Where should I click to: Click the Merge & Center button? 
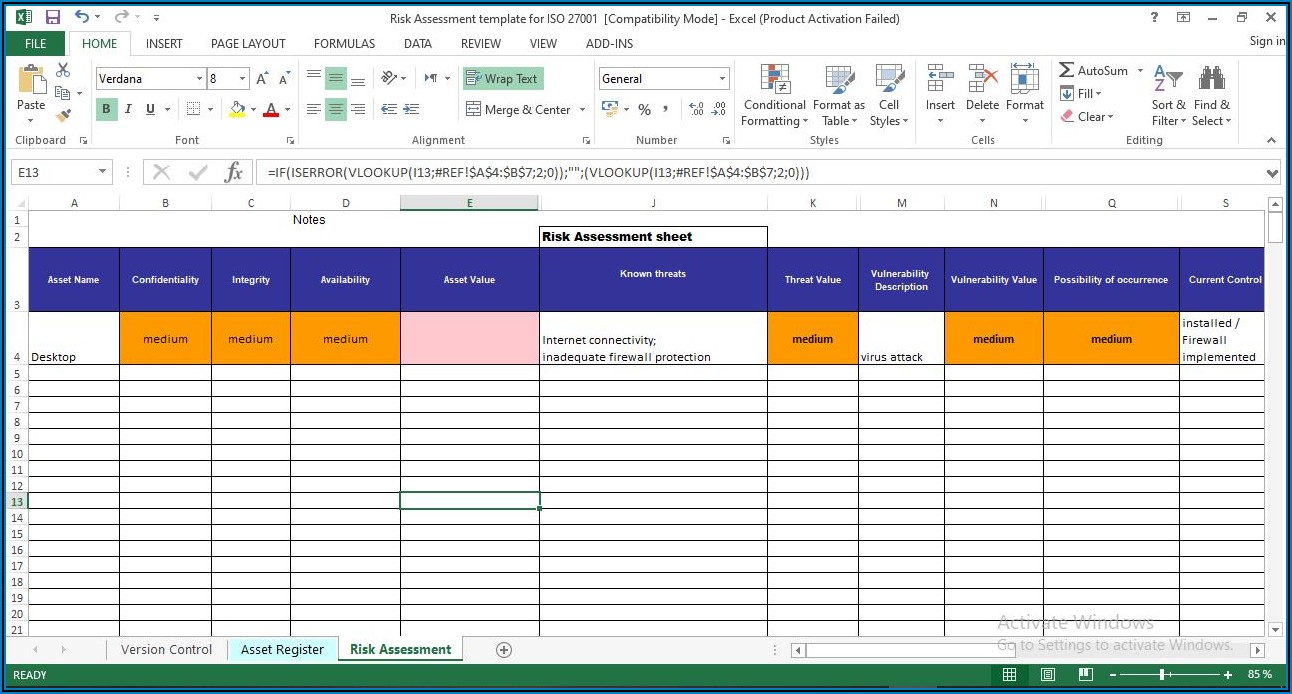(517, 110)
